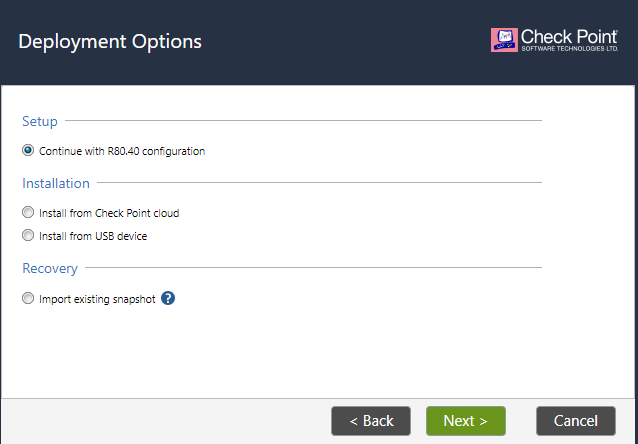Click the "Install from Check Point cloud" label text
638x444 pixels.
(x=109, y=213)
